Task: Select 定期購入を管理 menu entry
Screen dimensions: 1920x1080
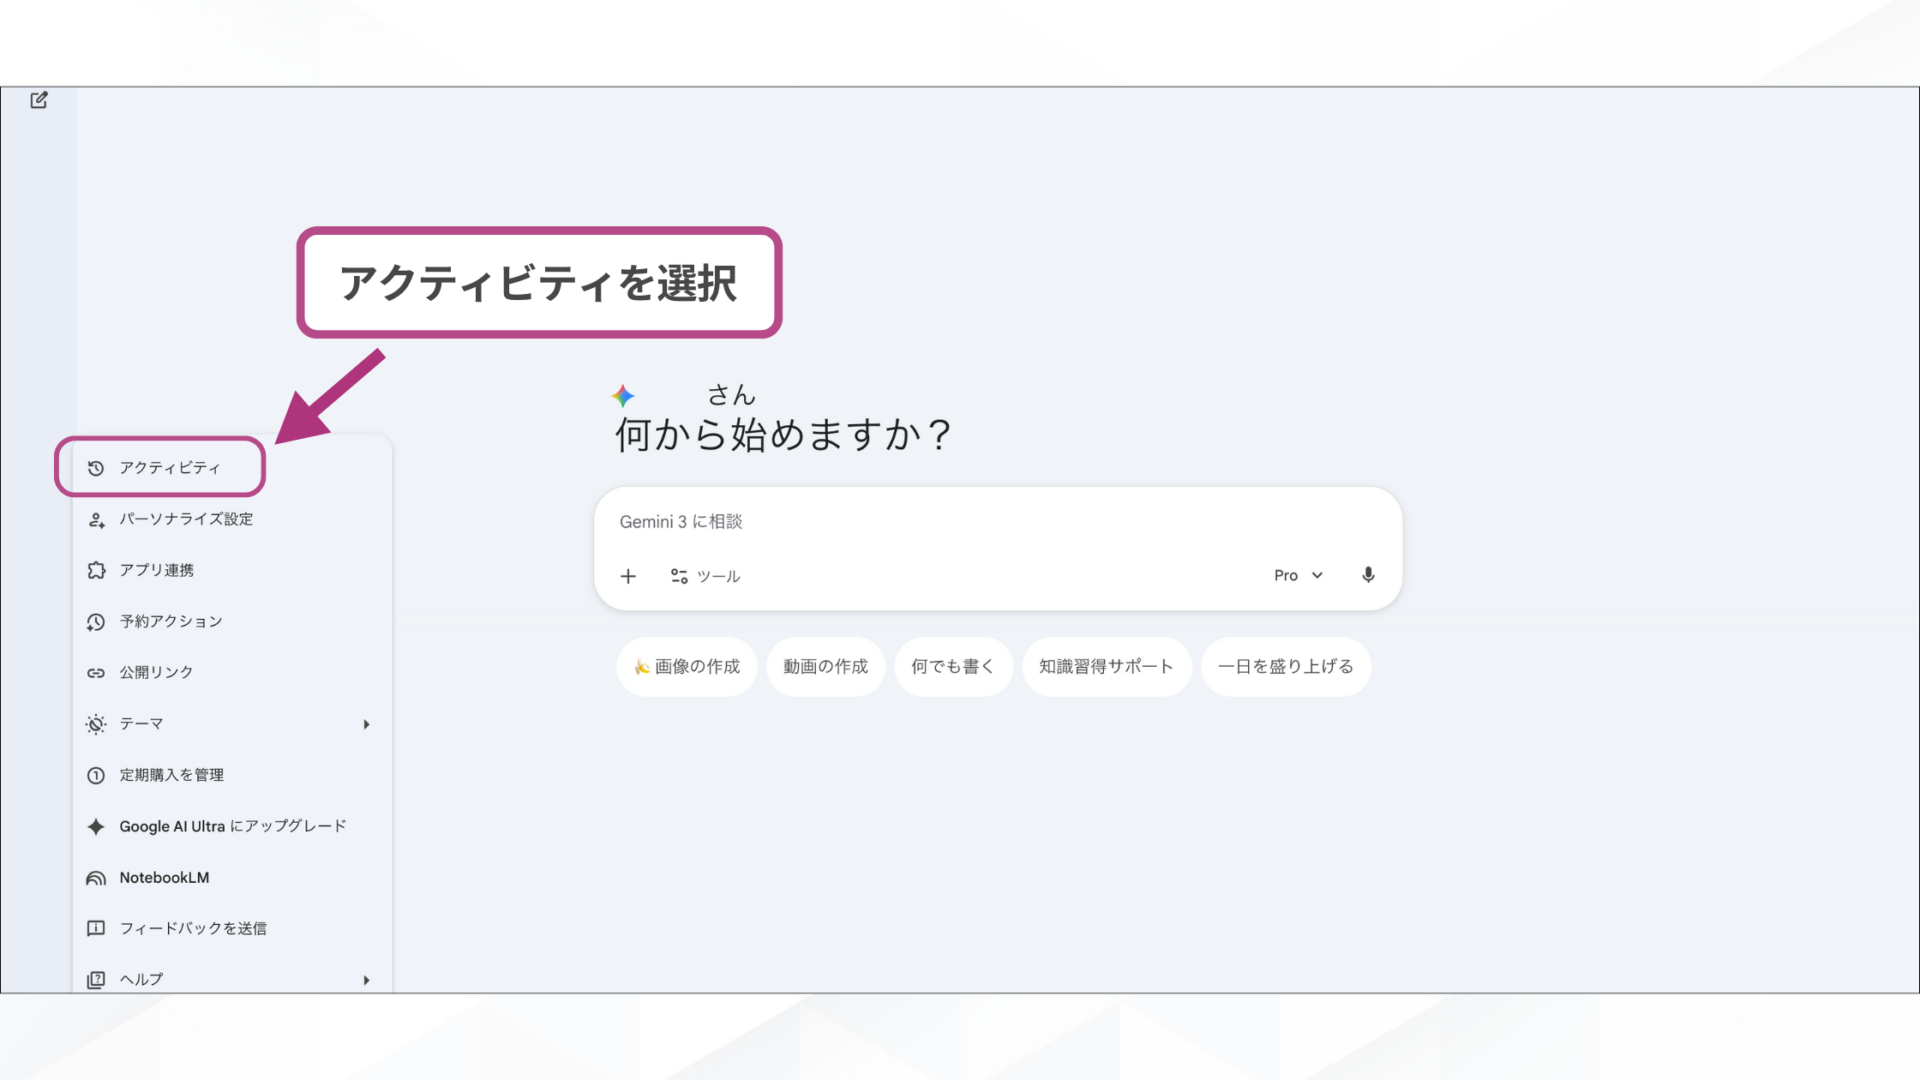Action: pyautogui.click(x=172, y=775)
